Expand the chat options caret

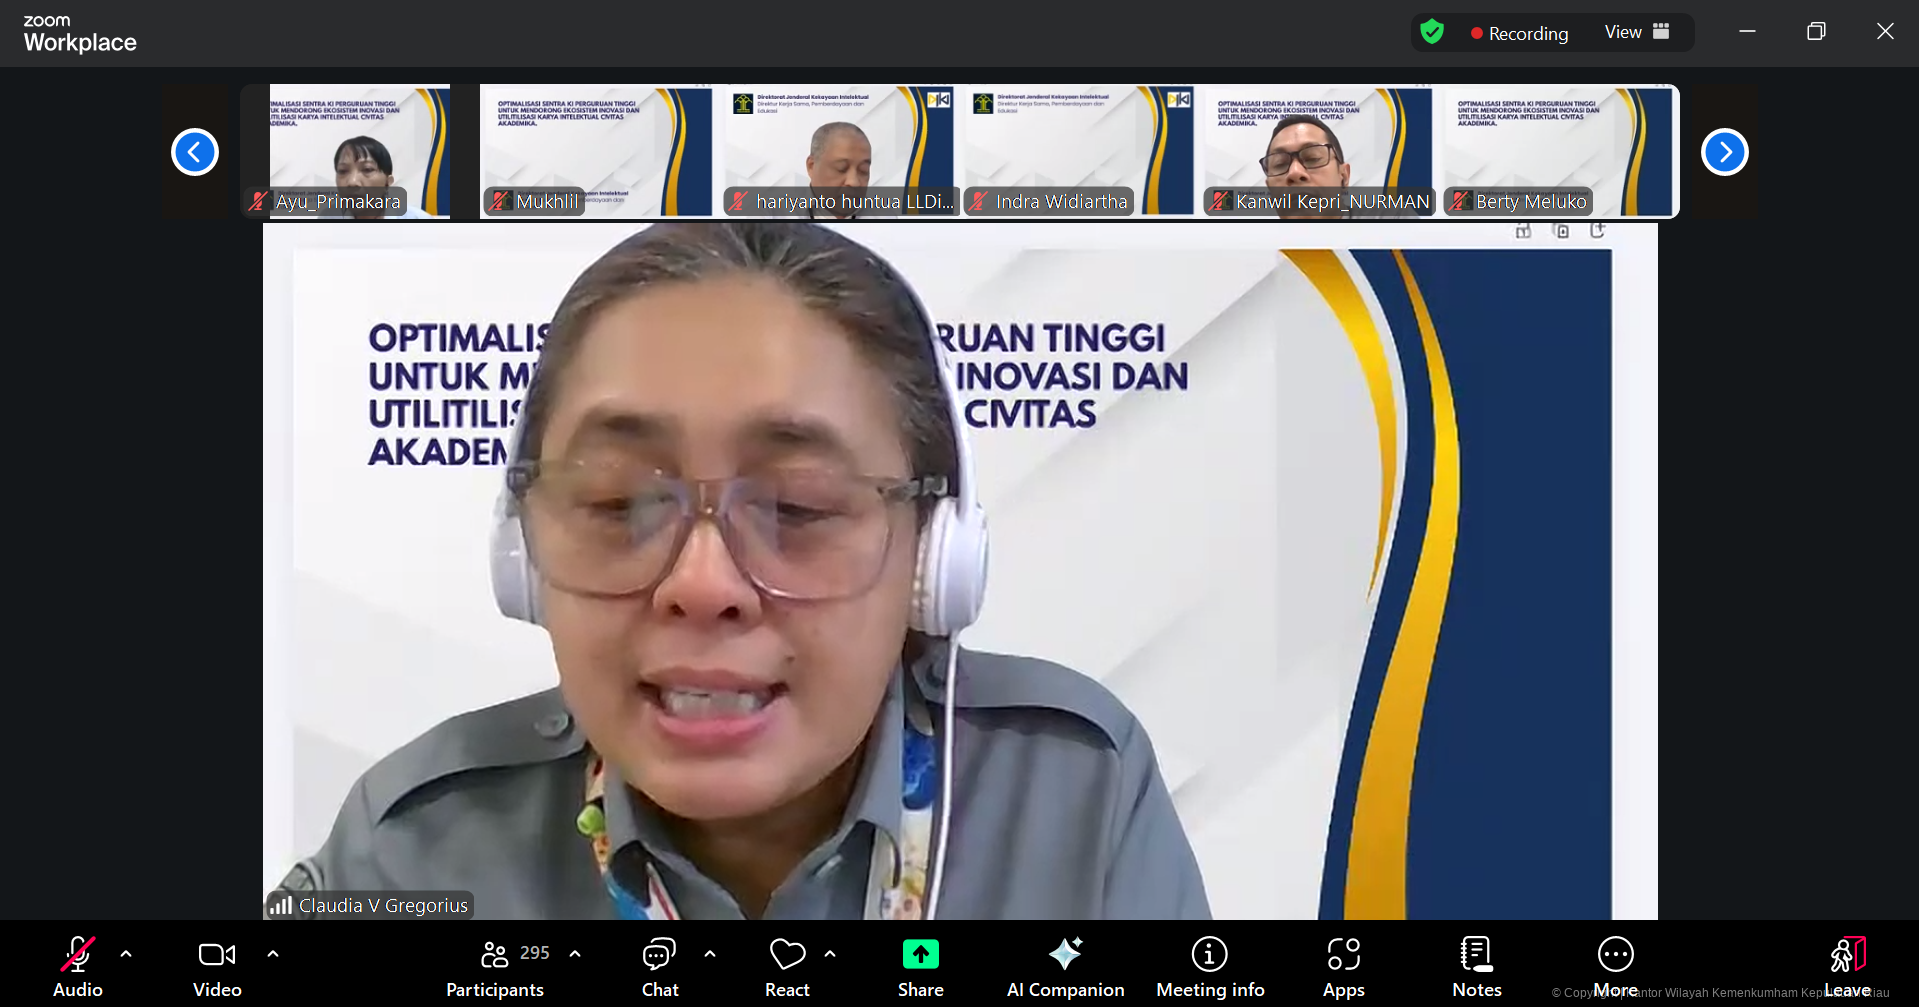[x=710, y=954]
